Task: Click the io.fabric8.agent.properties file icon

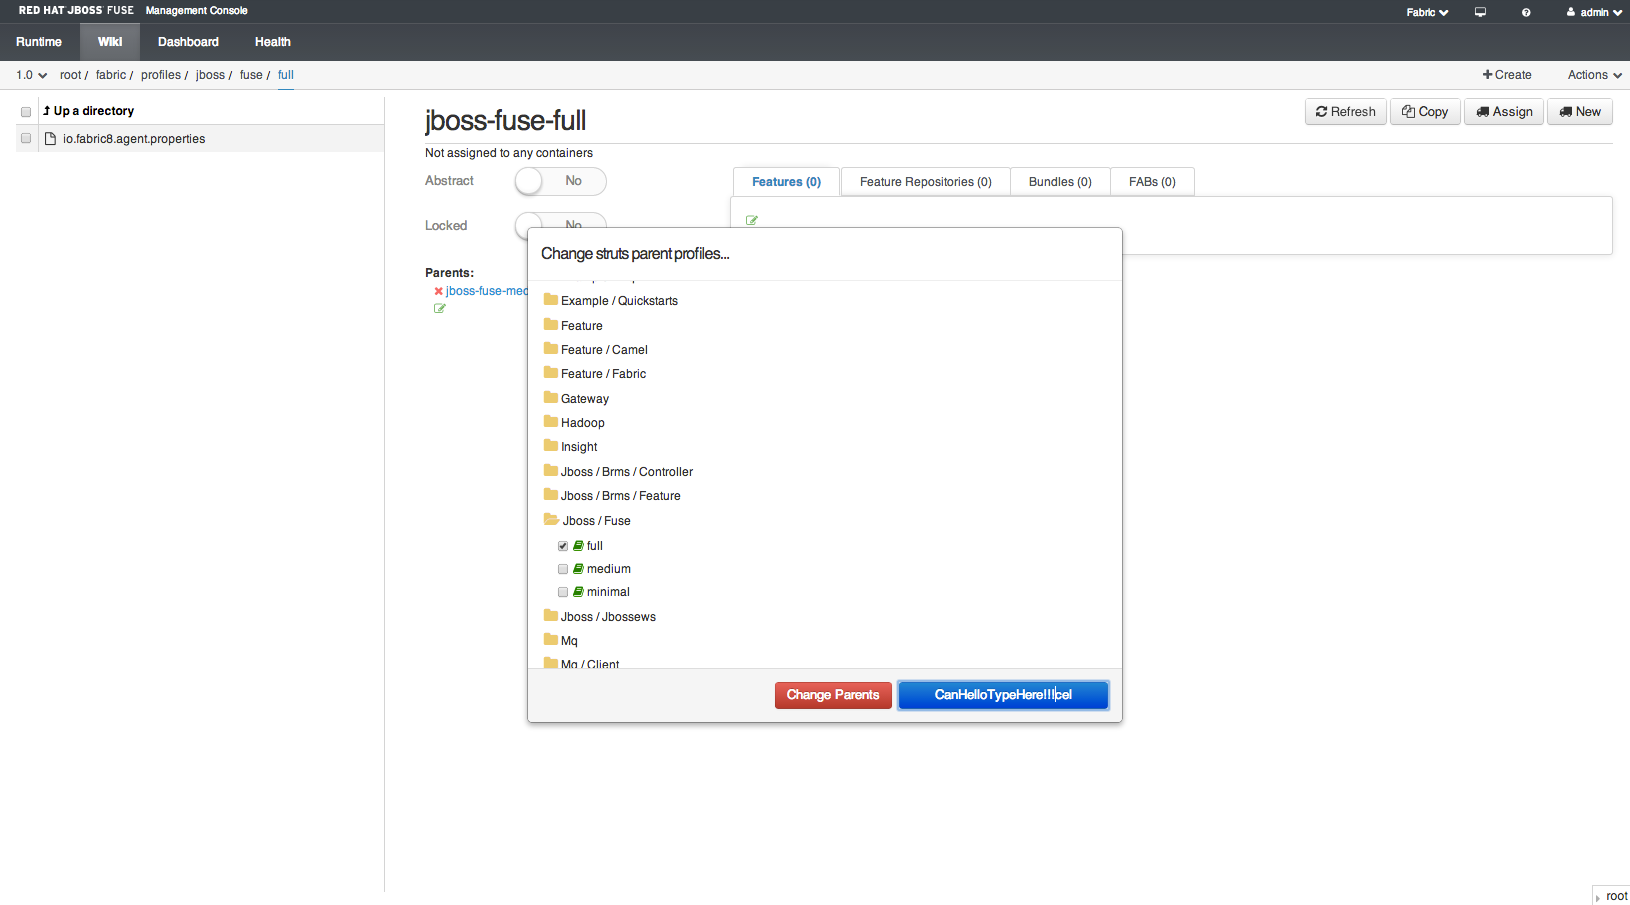Action: pos(50,139)
